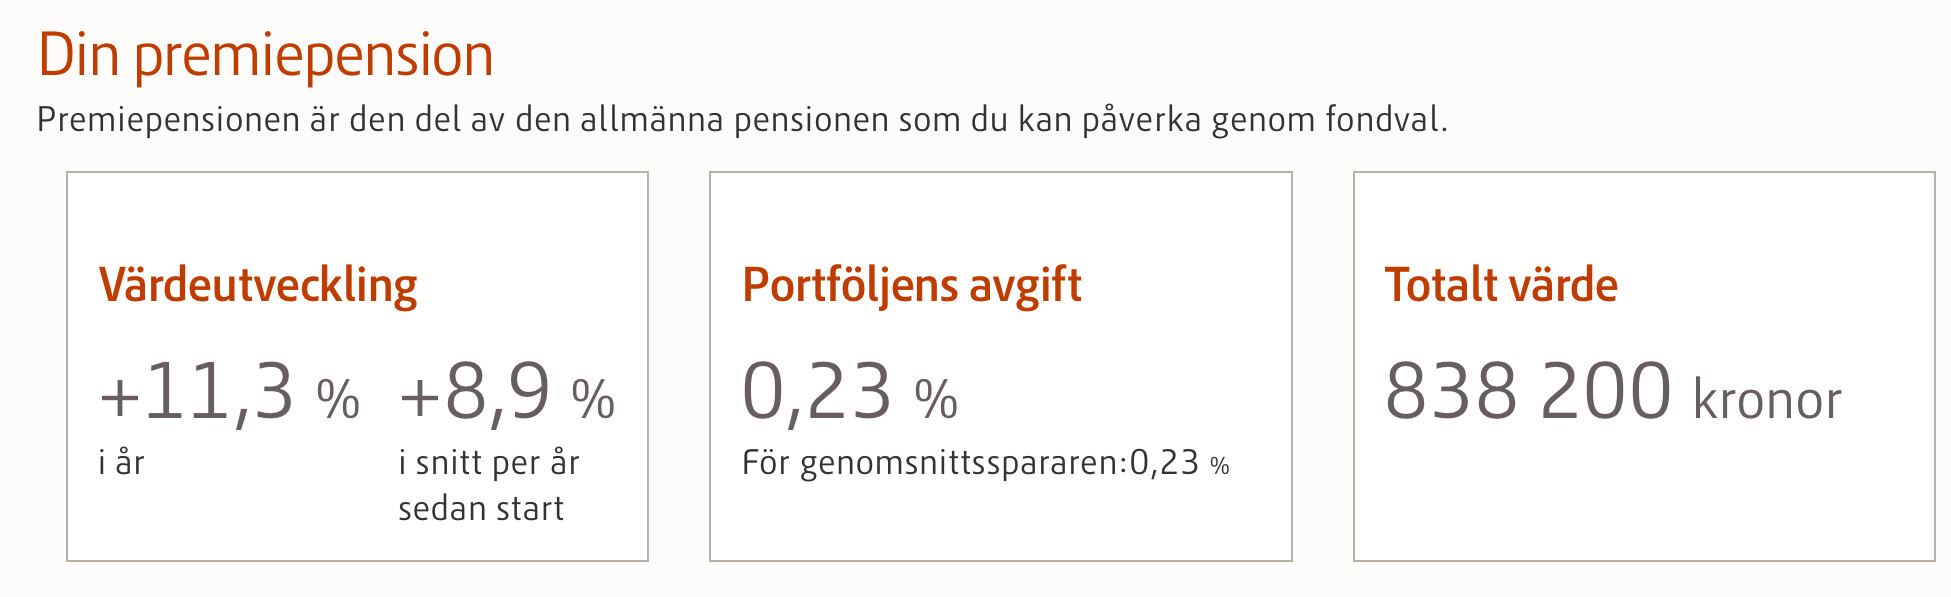Click the 'kronor' unit label

point(1767,401)
